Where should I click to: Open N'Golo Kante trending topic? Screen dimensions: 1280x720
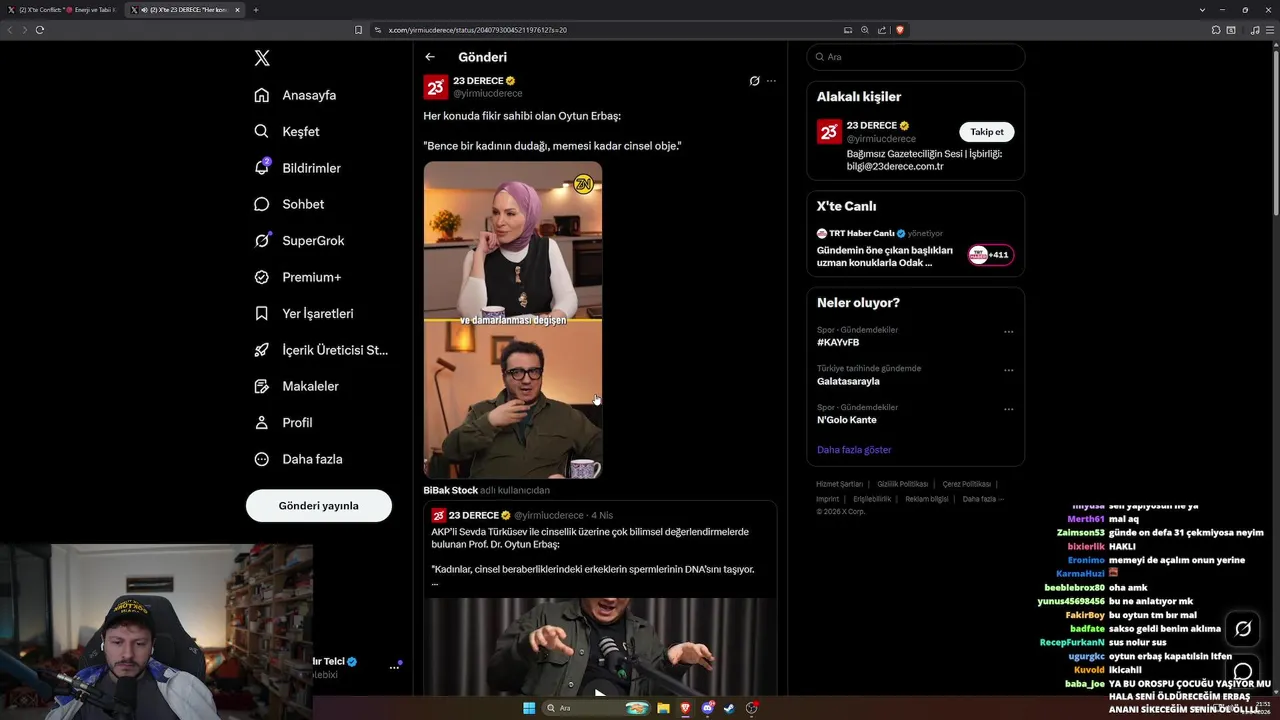click(x=847, y=420)
